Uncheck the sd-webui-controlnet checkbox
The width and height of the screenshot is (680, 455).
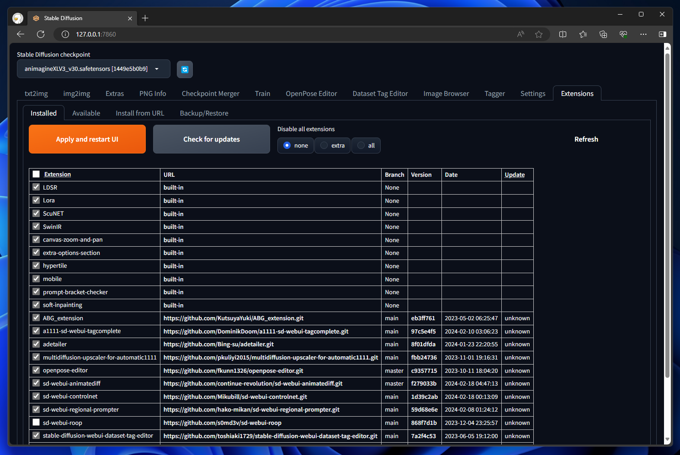click(36, 396)
